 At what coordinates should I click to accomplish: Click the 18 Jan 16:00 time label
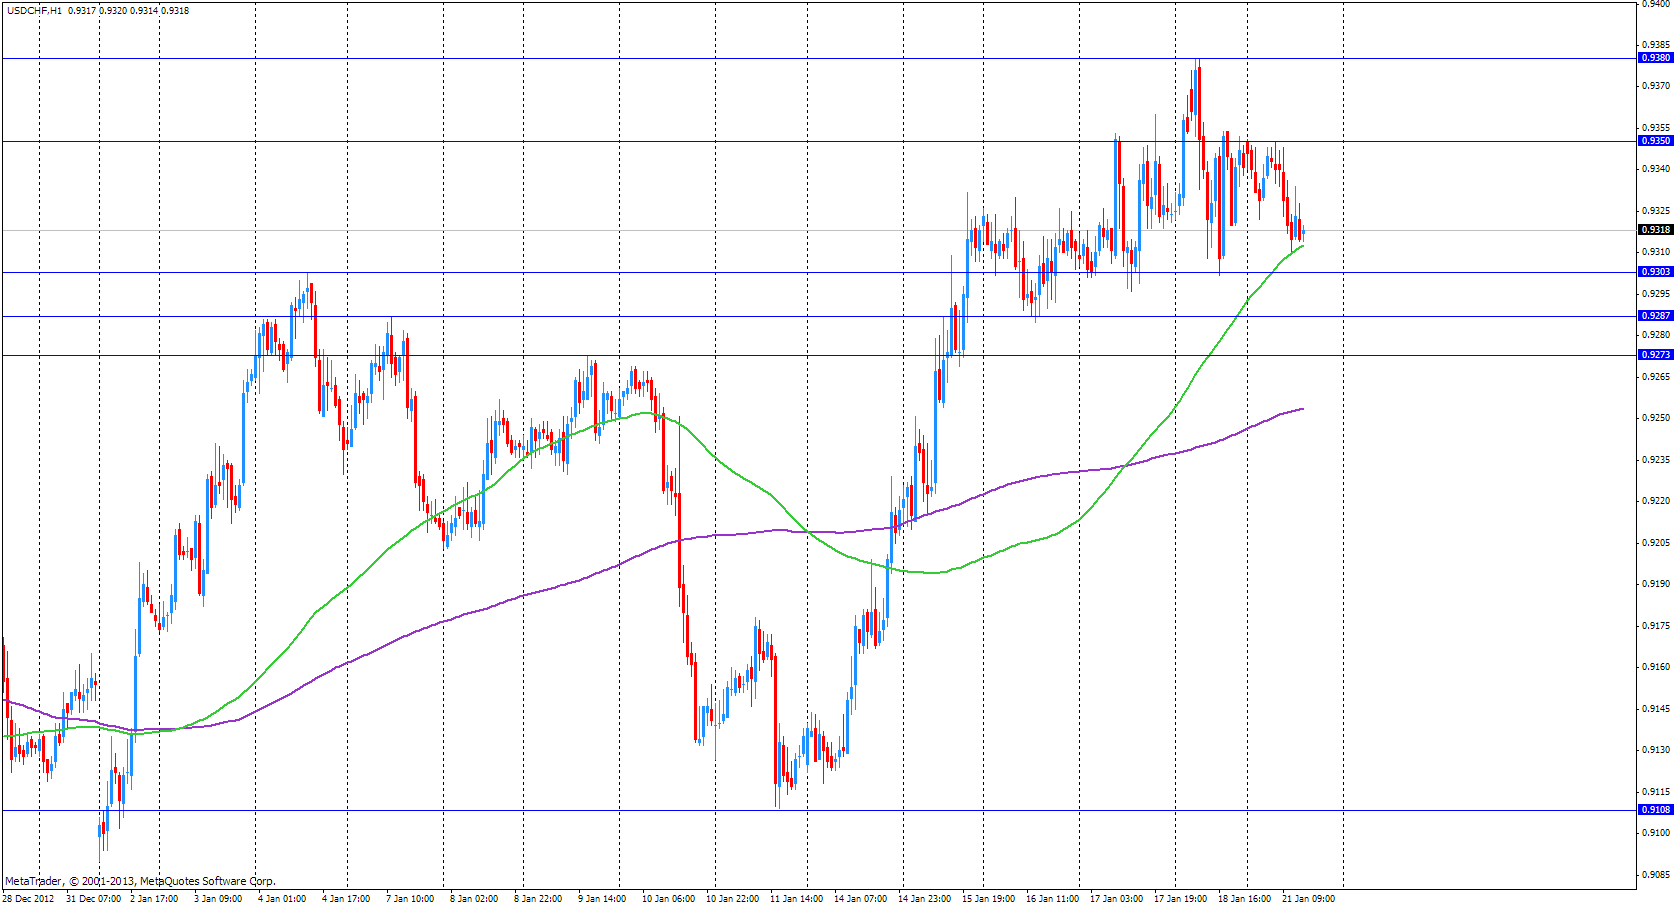(x=1244, y=899)
